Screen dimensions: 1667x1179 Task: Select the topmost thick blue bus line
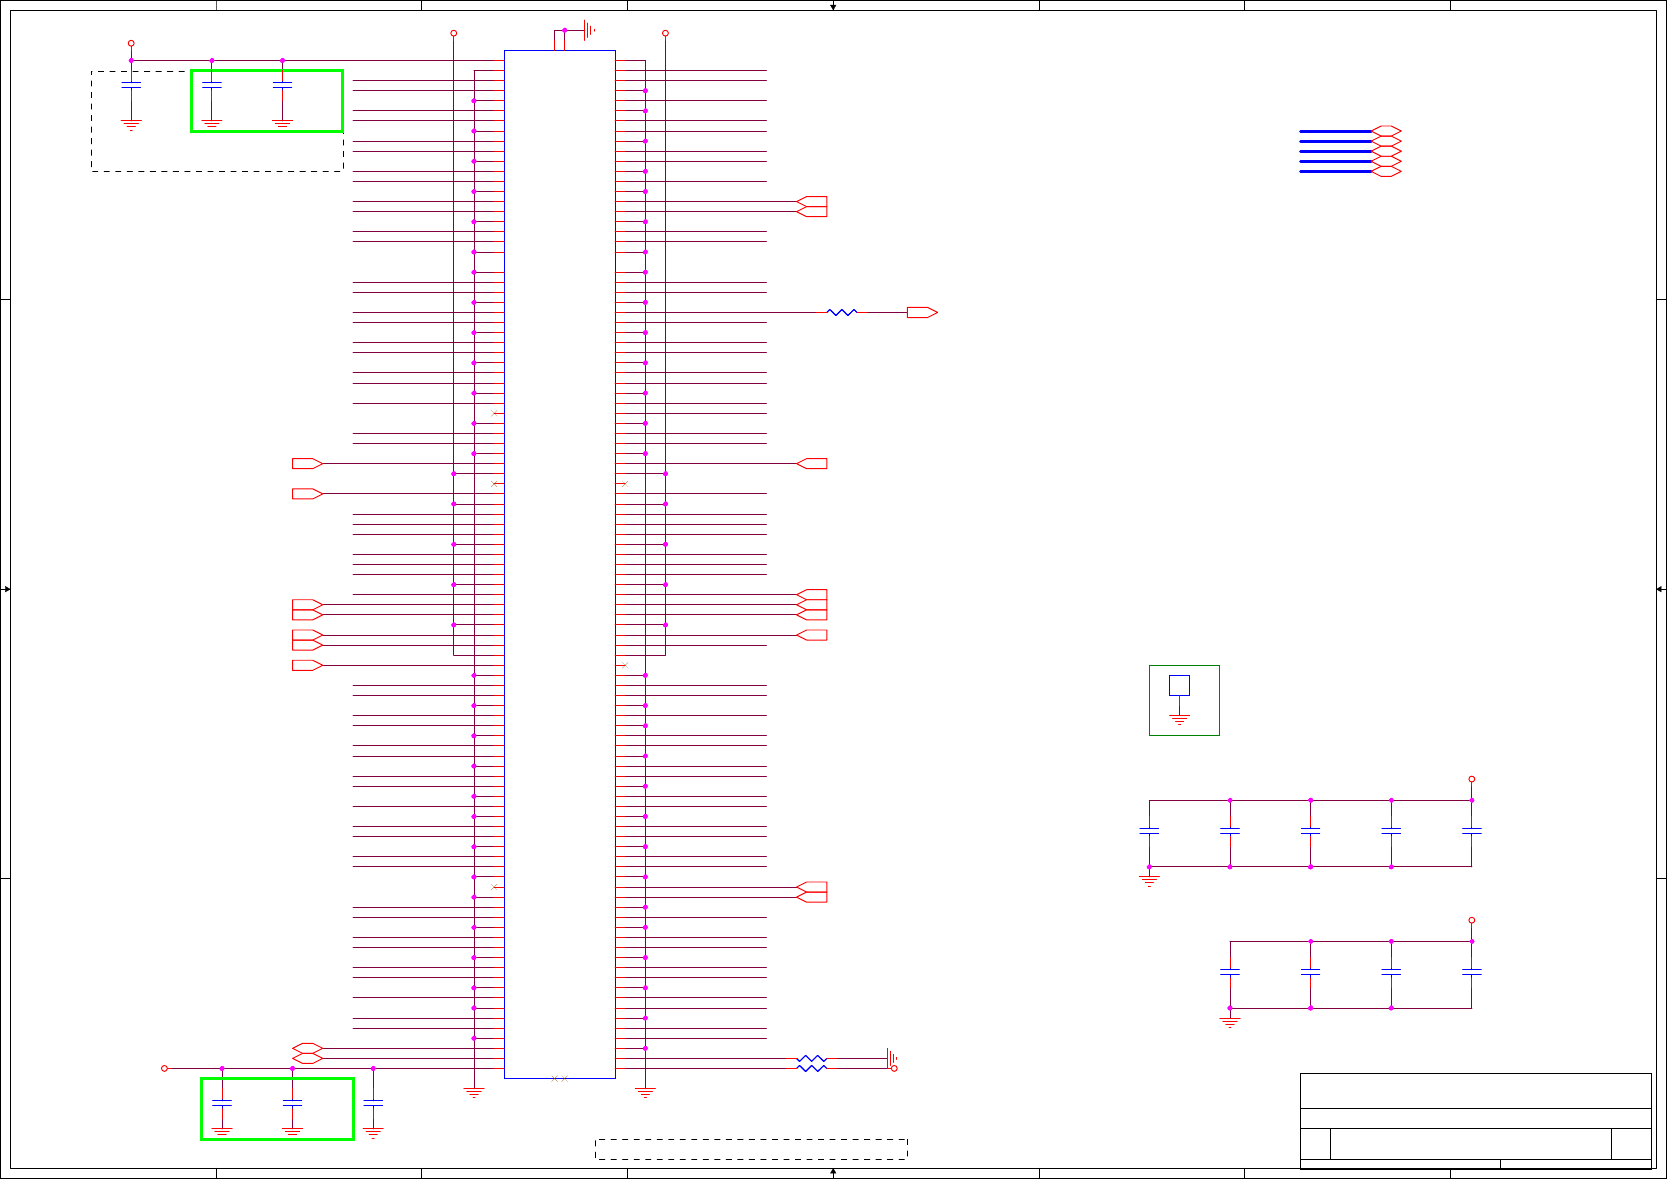(1335, 131)
